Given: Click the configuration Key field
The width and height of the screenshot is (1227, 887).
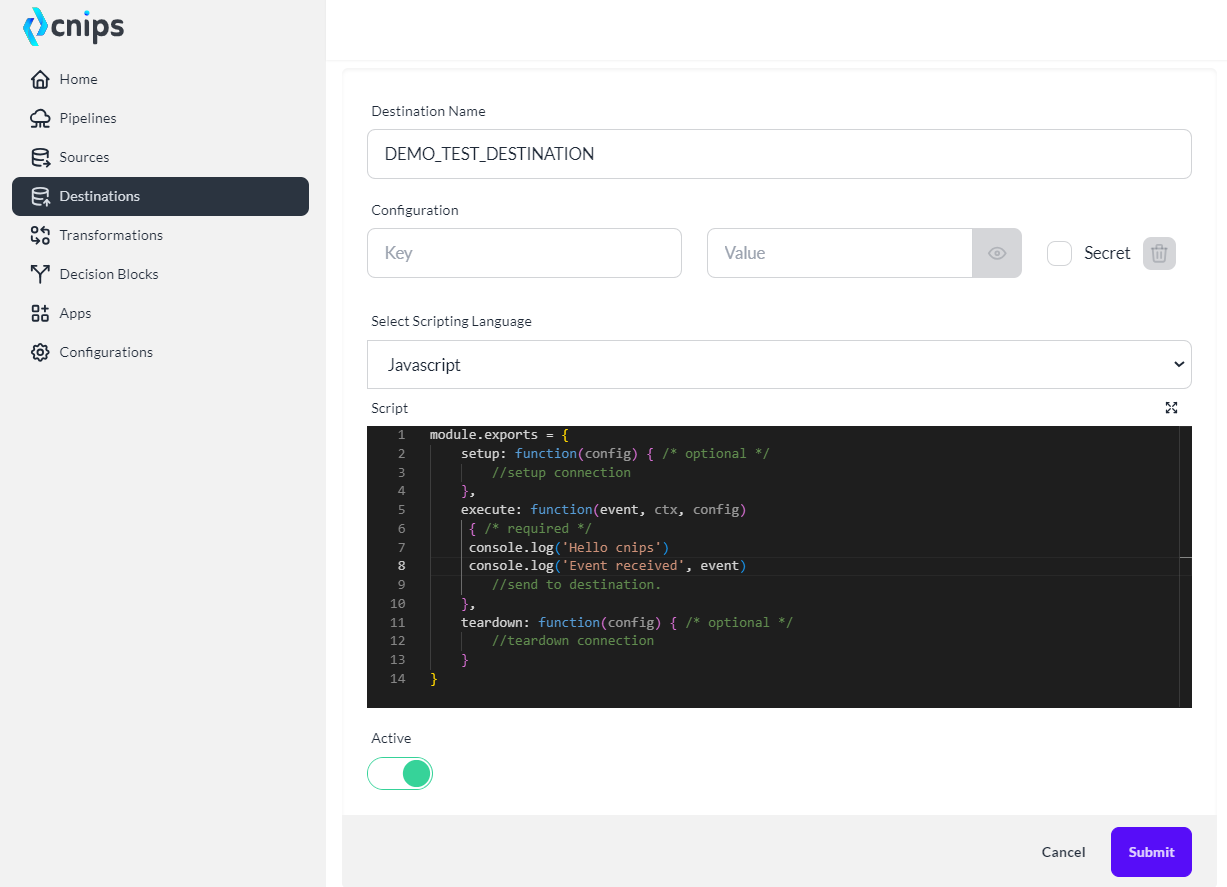Looking at the screenshot, I should pyautogui.click(x=524, y=253).
